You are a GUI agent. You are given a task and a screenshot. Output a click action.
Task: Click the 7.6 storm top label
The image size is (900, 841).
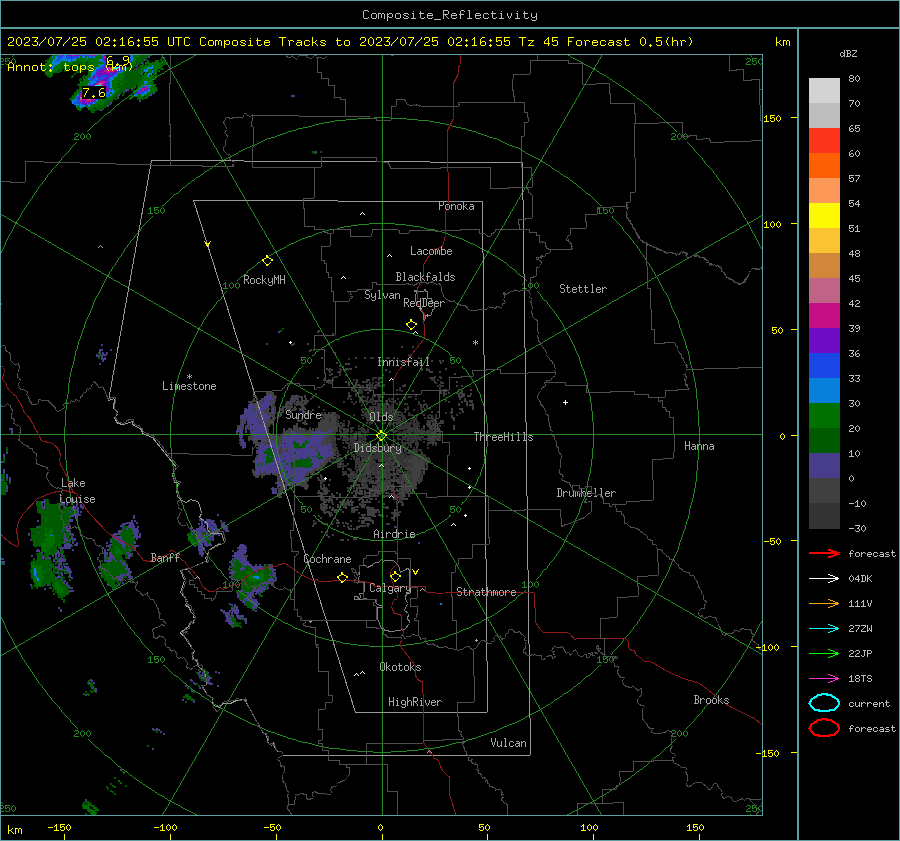tap(94, 92)
